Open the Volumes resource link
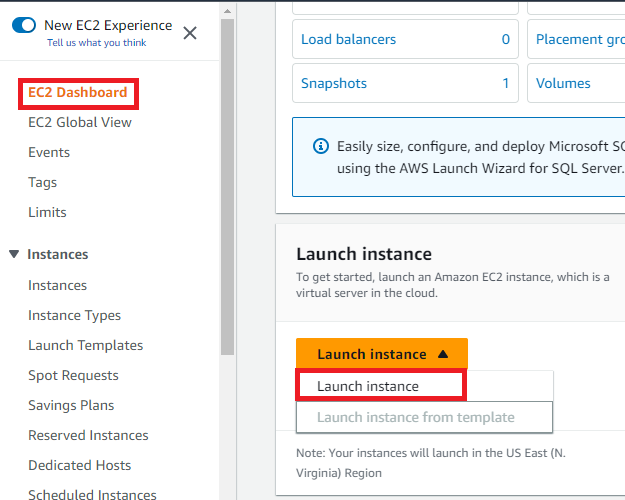625x500 pixels. (563, 84)
